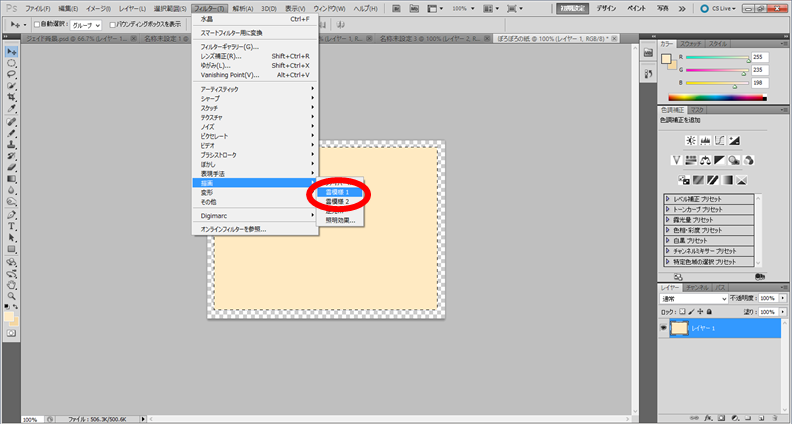This screenshot has width=792, height=424.
Task: Click the Vibrance (V) adjustment icon
Action: click(676, 160)
